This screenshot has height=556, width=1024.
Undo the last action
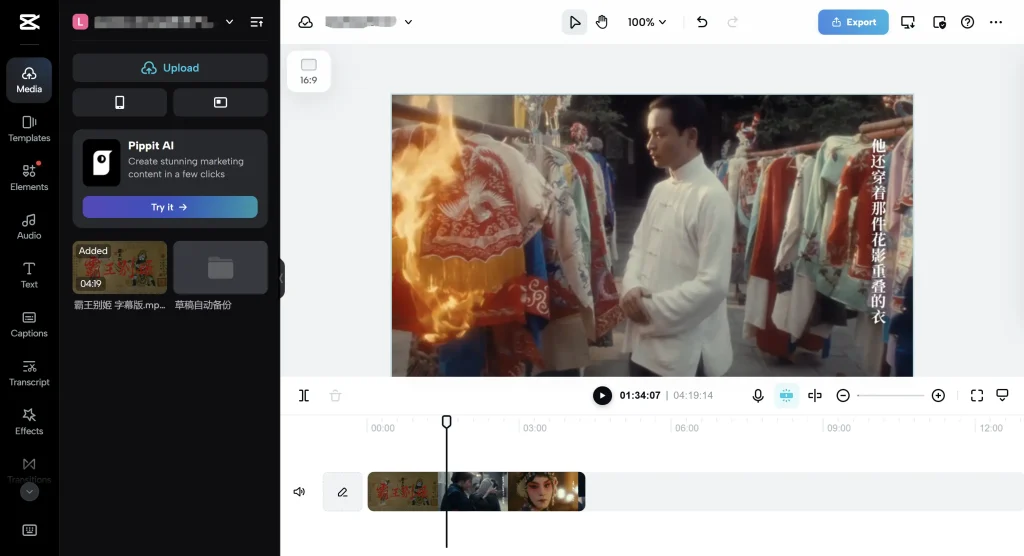[x=702, y=22]
